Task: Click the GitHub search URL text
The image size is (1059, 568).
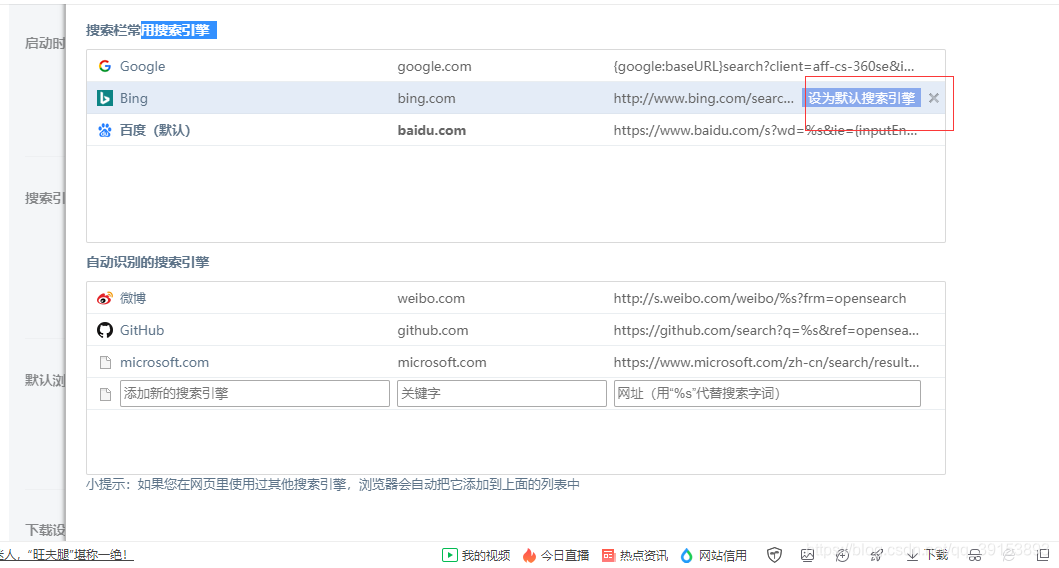Action: coord(766,330)
